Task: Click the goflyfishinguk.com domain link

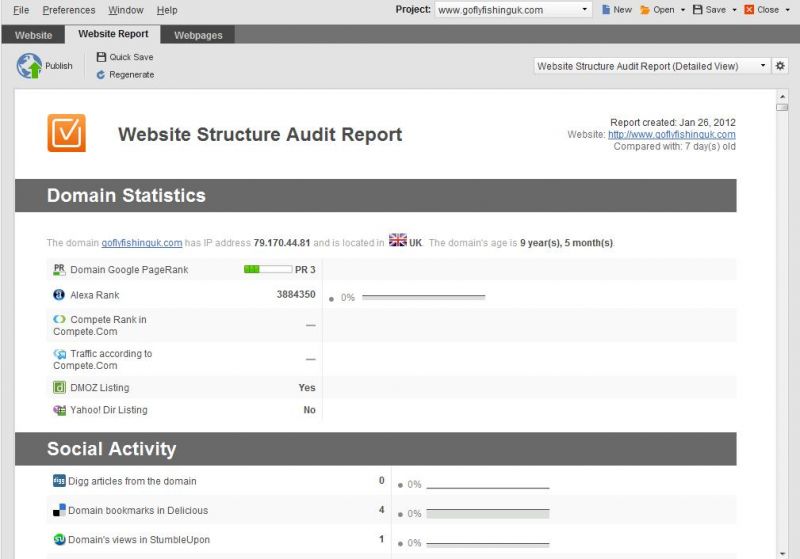Action: (x=141, y=242)
